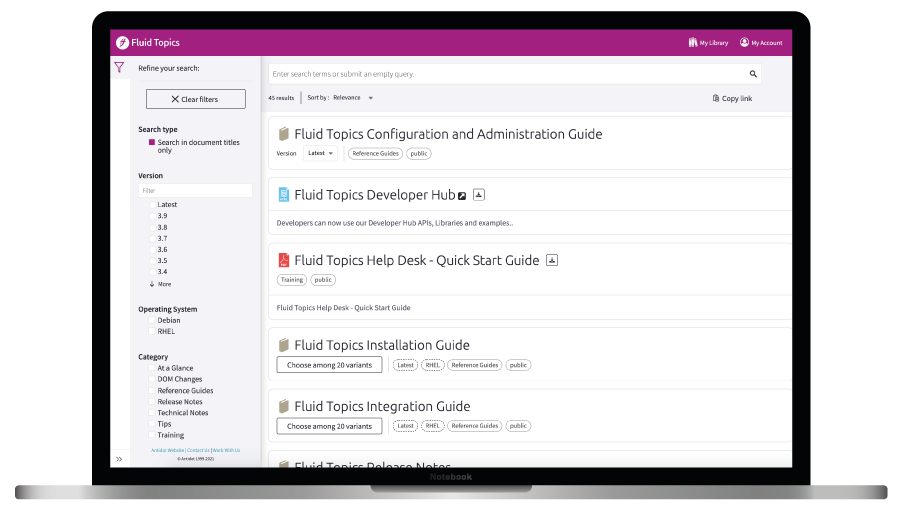Toggle Search in document titles only
This screenshot has height=509, width=908.
click(x=152, y=142)
